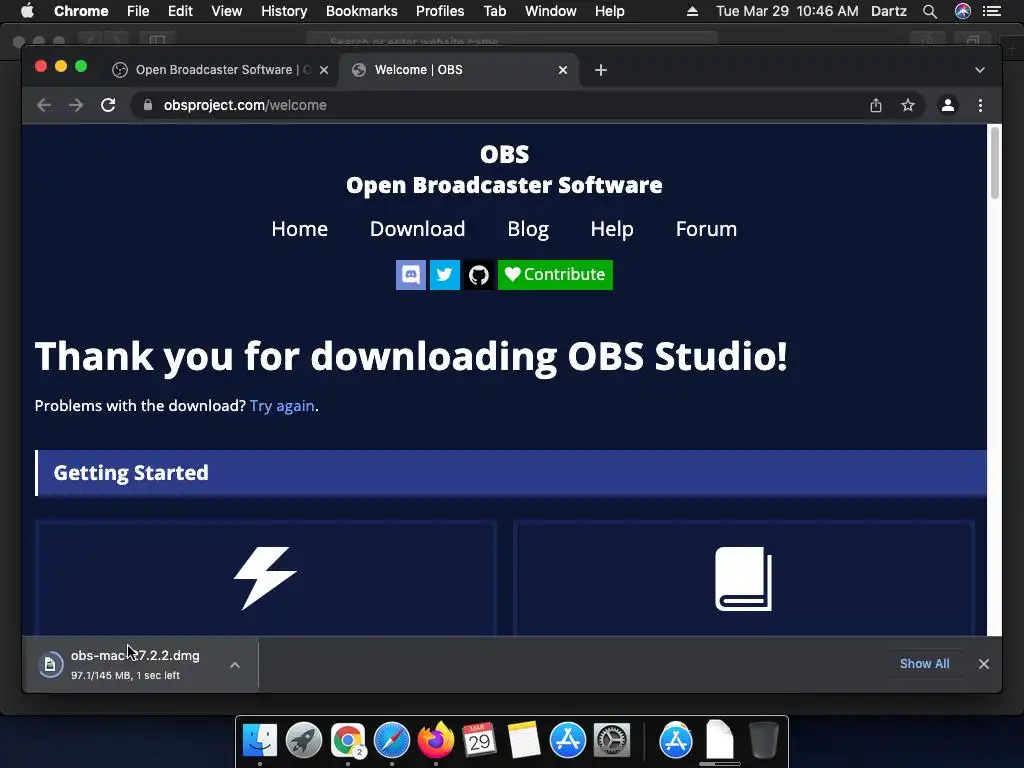Open Control Center icon in menu bar

992,11
